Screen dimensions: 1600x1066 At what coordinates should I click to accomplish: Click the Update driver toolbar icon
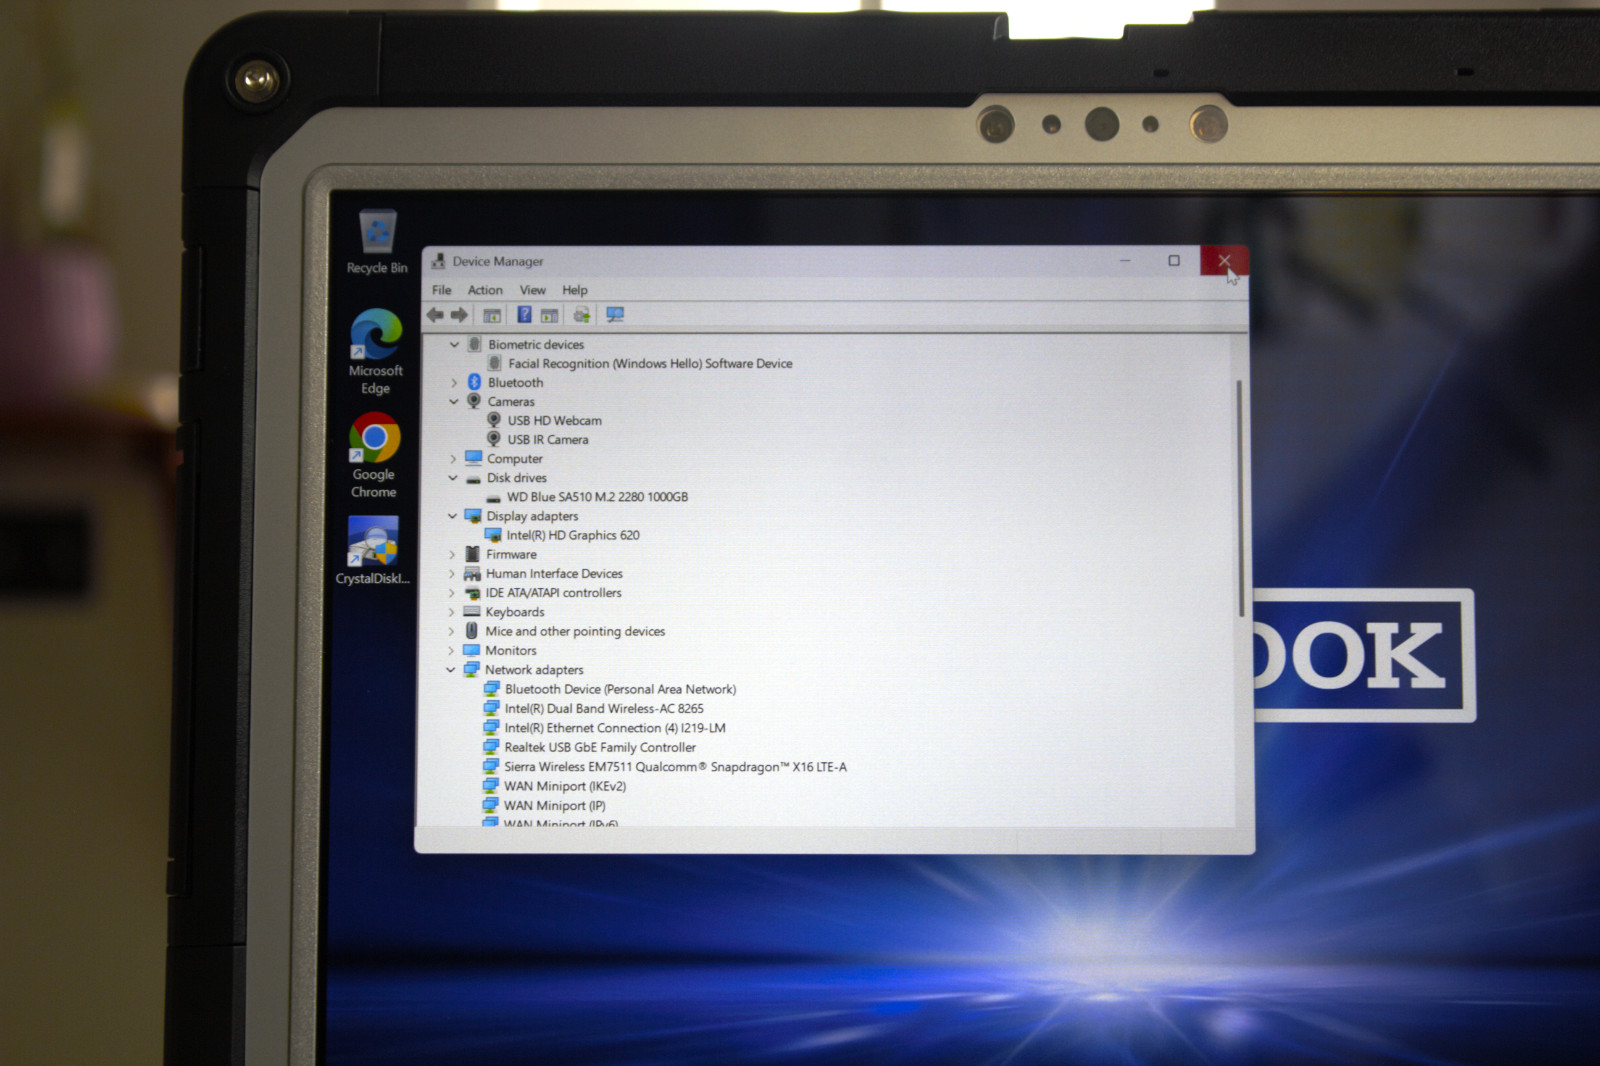tap(581, 315)
